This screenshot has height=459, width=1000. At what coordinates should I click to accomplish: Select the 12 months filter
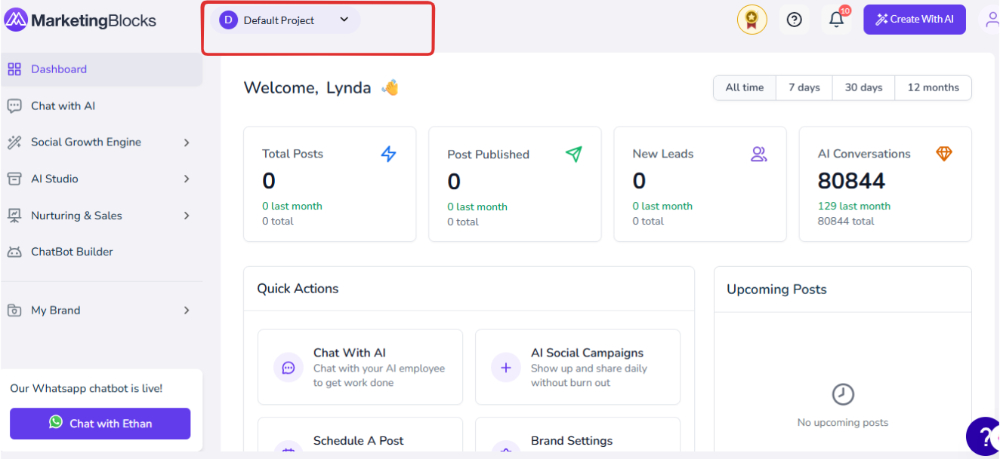(x=933, y=88)
